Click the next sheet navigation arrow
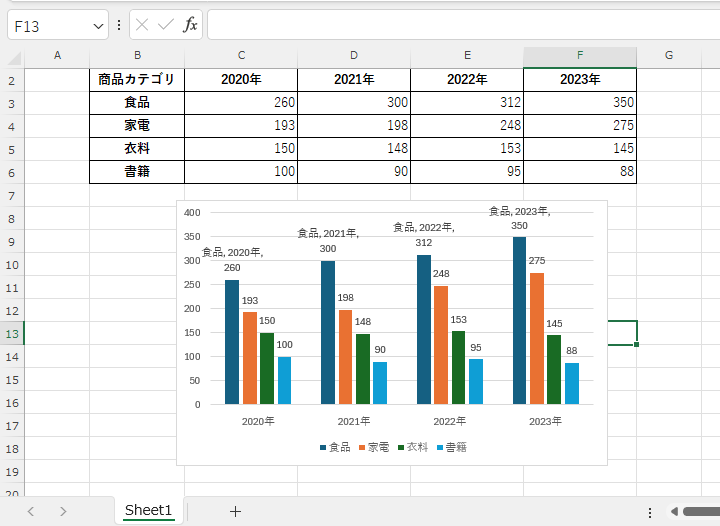This screenshot has height=526, width=720. click(x=63, y=511)
